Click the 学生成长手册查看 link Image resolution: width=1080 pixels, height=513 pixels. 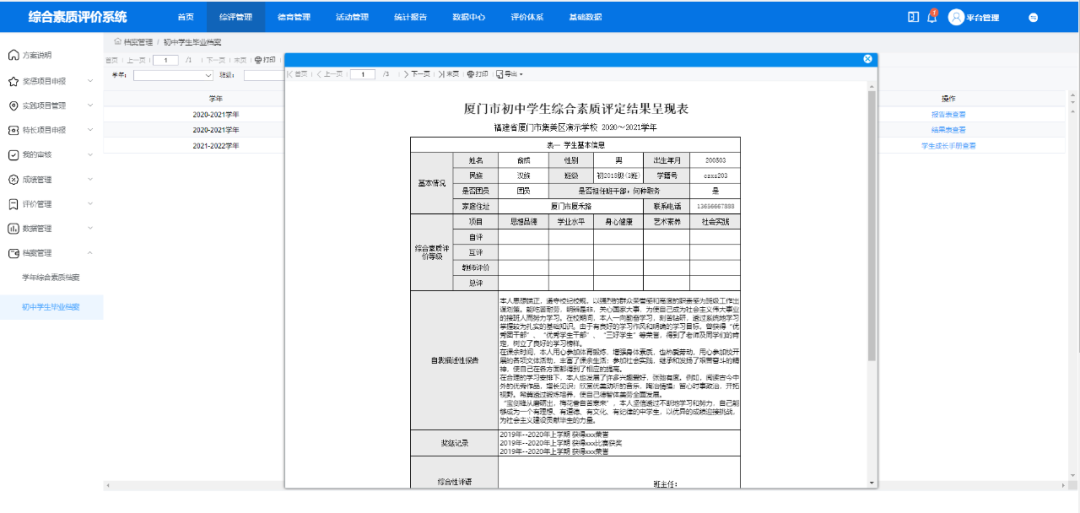coord(947,146)
